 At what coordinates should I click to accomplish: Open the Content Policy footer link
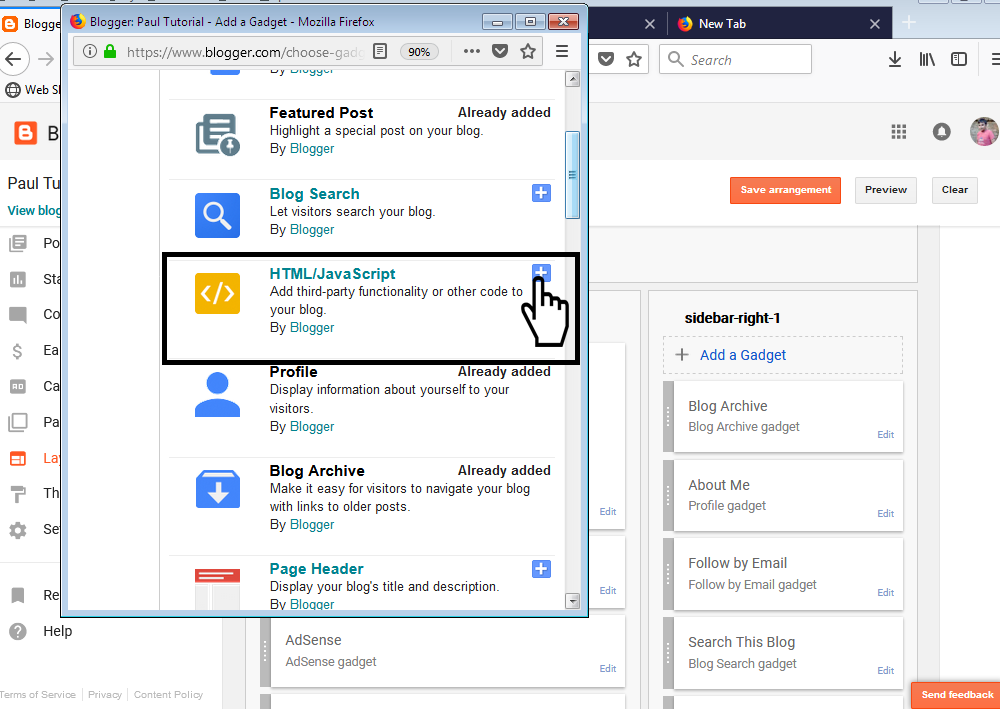coord(168,694)
